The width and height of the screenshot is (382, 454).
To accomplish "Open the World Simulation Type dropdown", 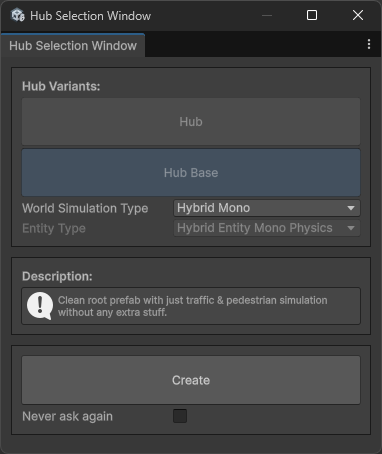I will coord(267,208).
